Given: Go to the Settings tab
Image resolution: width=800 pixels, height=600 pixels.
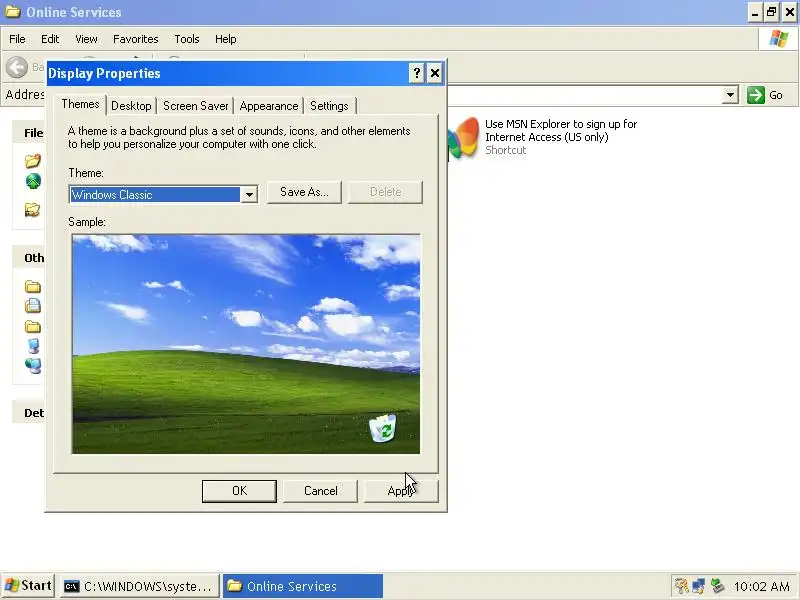Looking at the screenshot, I should [329, 106].
